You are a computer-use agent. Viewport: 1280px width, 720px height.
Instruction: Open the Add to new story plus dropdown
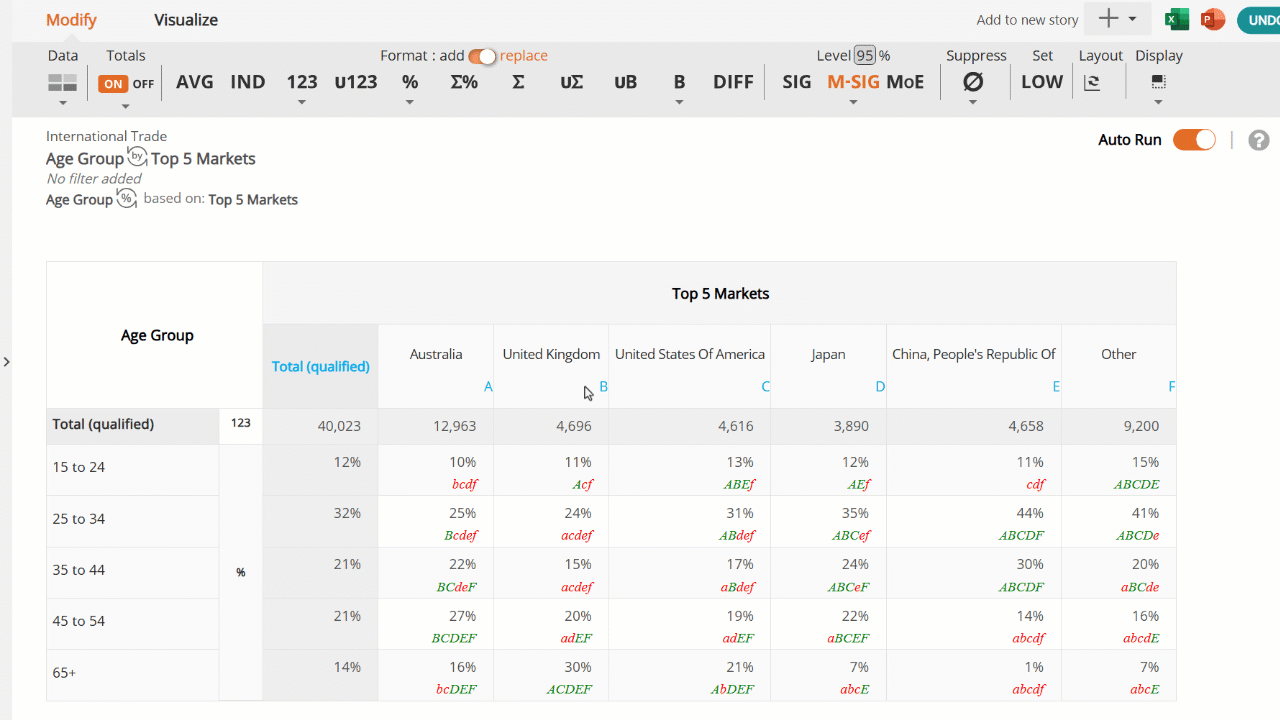pyautogui.click(x=1118, y=19)
